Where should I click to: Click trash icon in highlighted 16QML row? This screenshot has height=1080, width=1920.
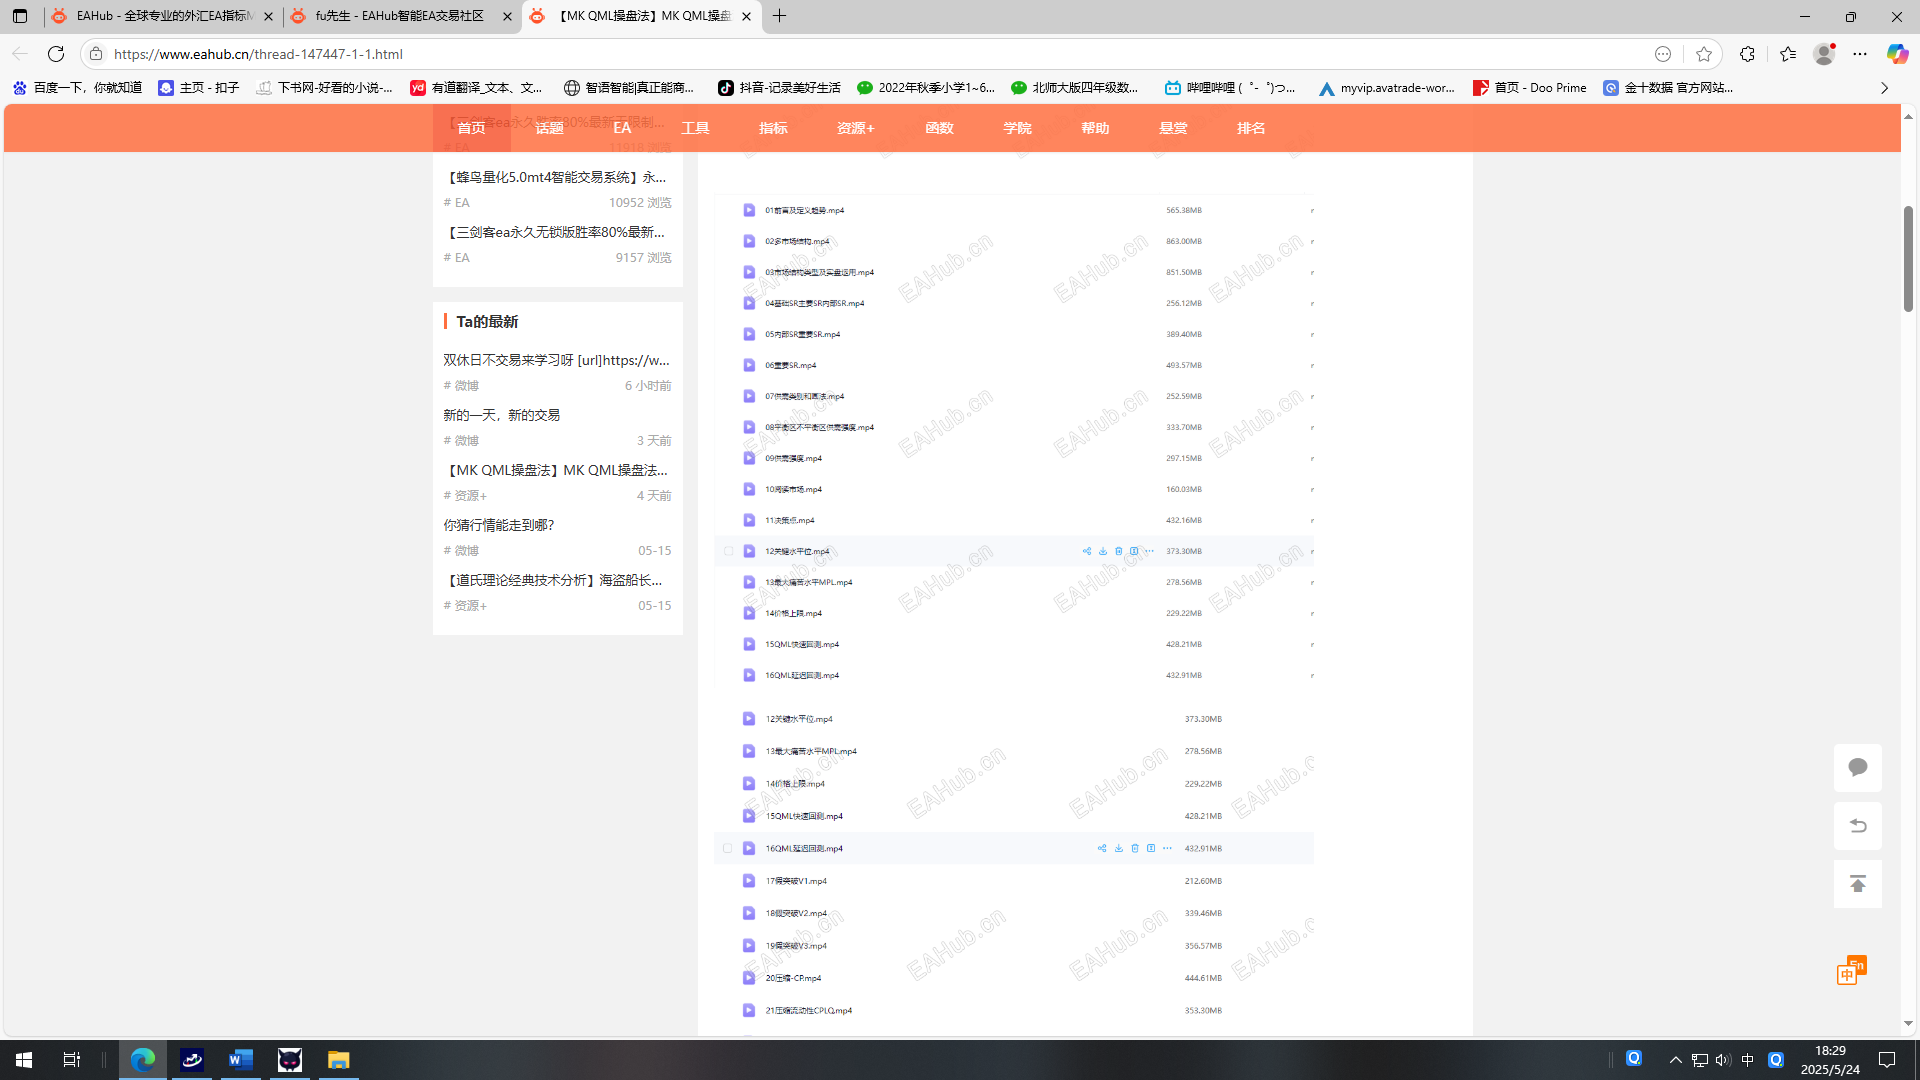coord(1135,848)
